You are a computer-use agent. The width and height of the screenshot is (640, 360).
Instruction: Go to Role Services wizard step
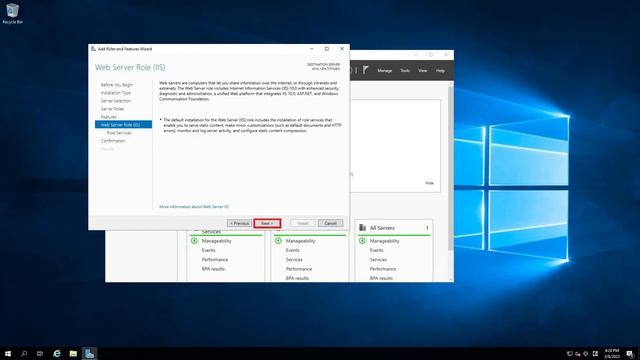coord(119,133)
